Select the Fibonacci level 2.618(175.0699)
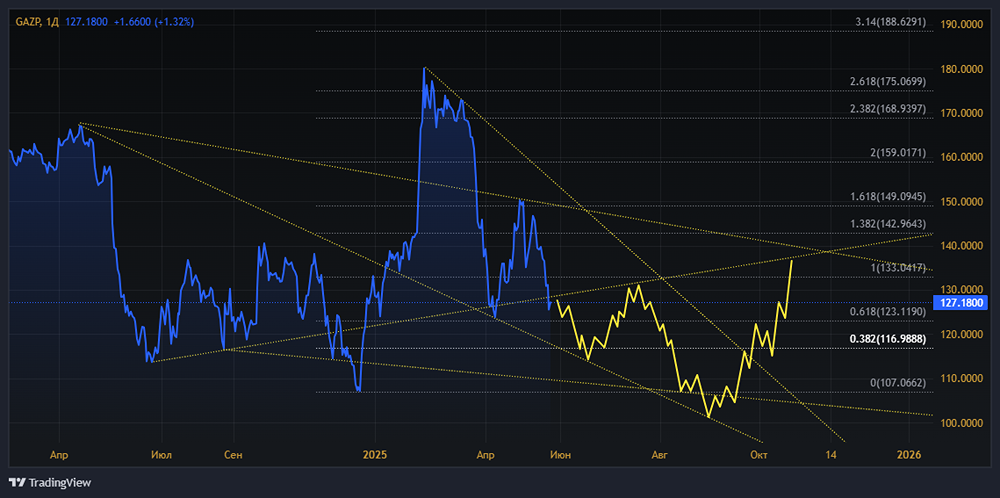The width and height of the screenshot is (1000, 498). 886,82
